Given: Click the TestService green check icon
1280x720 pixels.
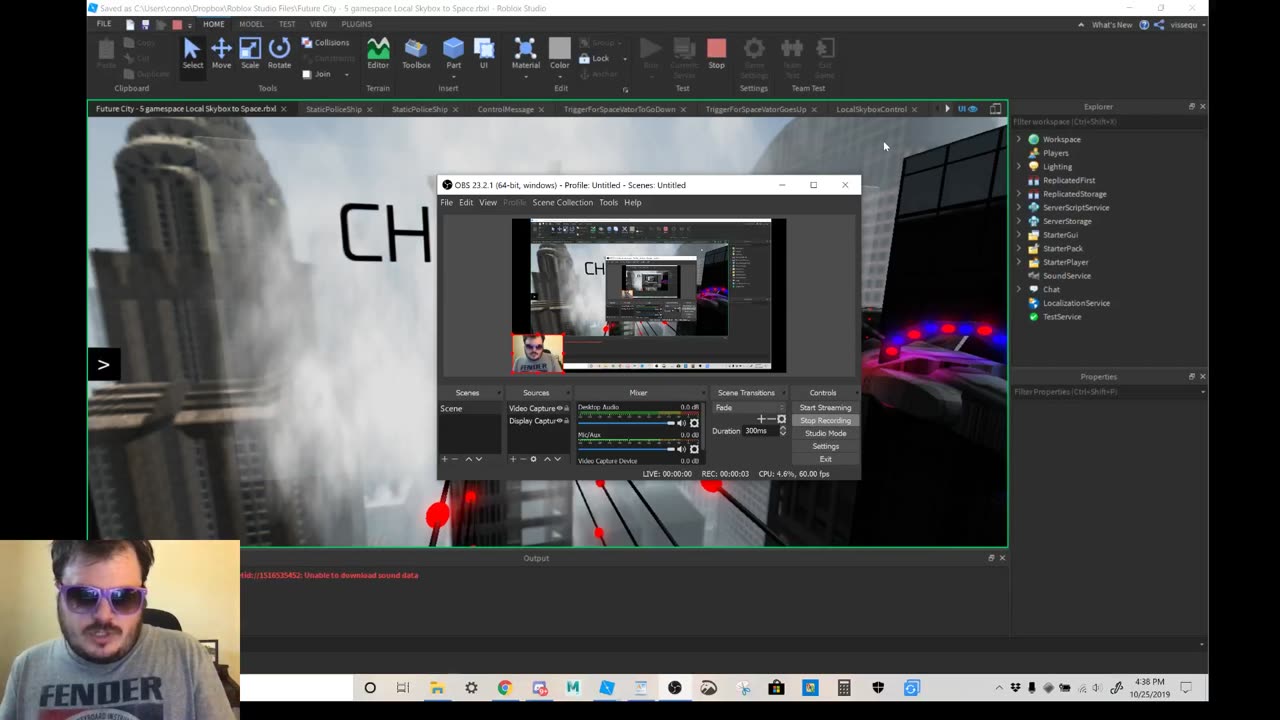Looking at the screenshot, I should (1033, 317).
